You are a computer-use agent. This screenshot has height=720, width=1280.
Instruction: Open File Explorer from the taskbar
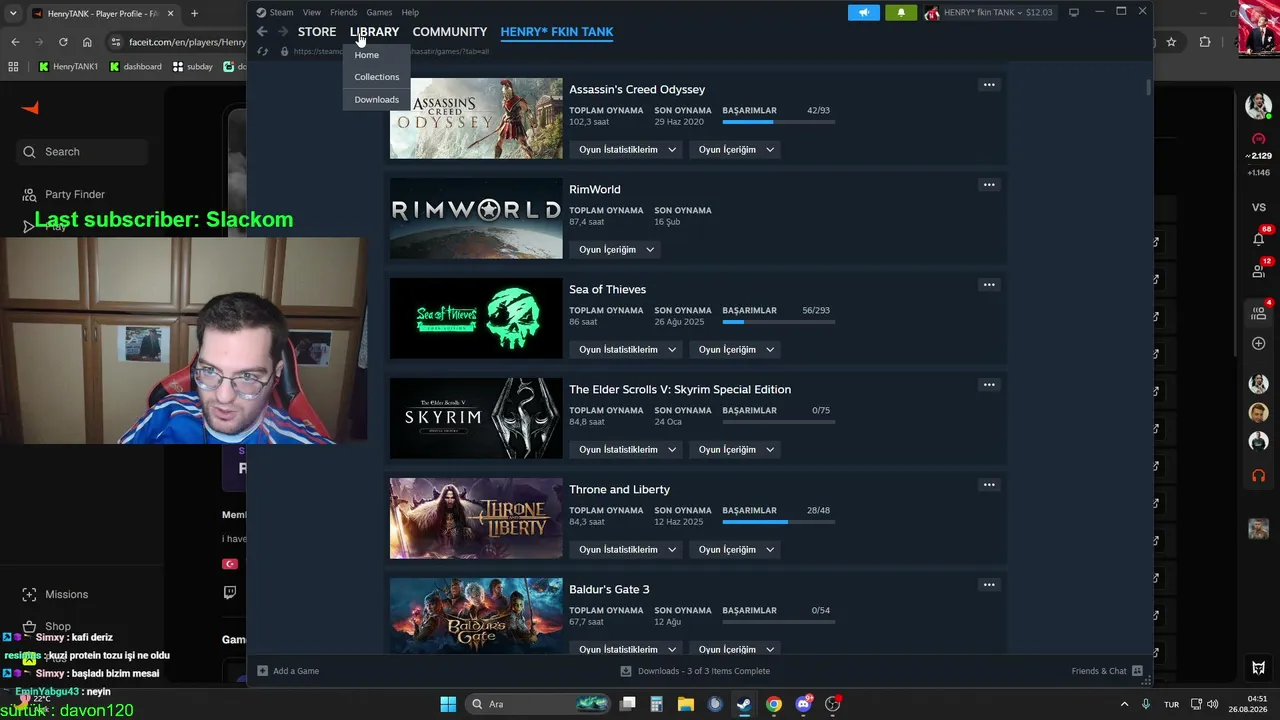[686, 704]
